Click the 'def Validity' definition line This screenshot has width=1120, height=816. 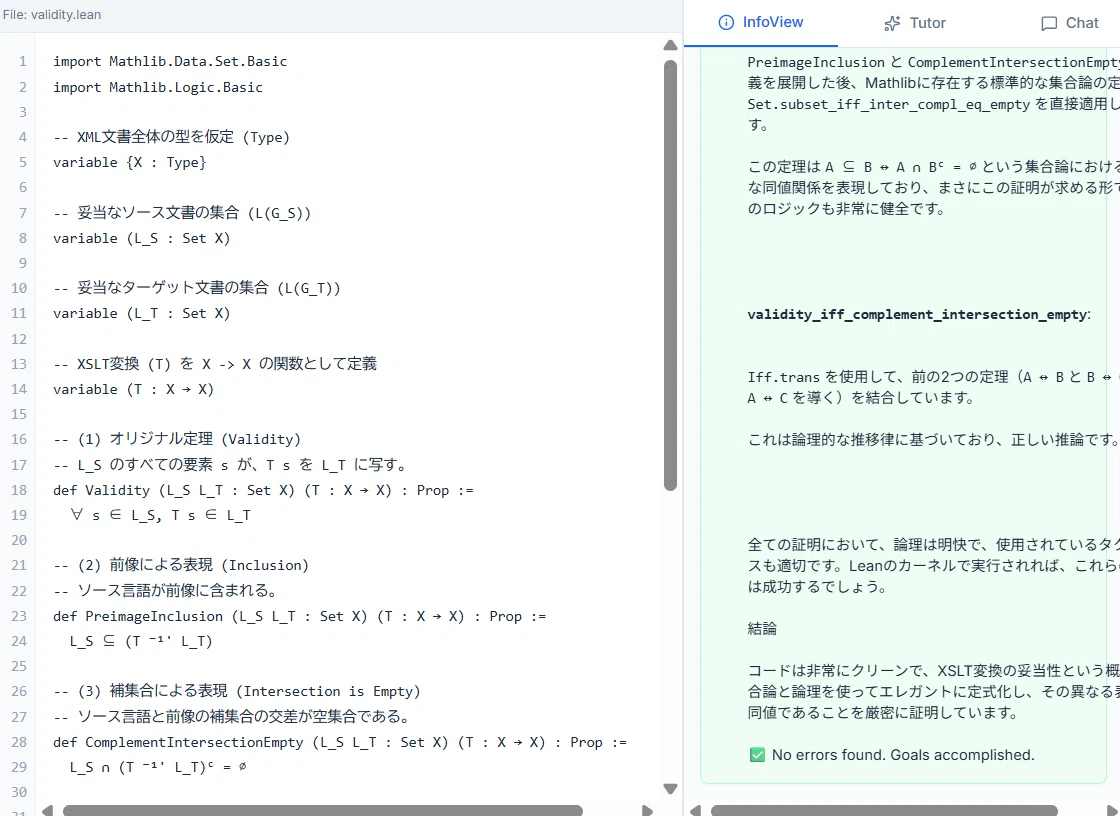[263, 490]
